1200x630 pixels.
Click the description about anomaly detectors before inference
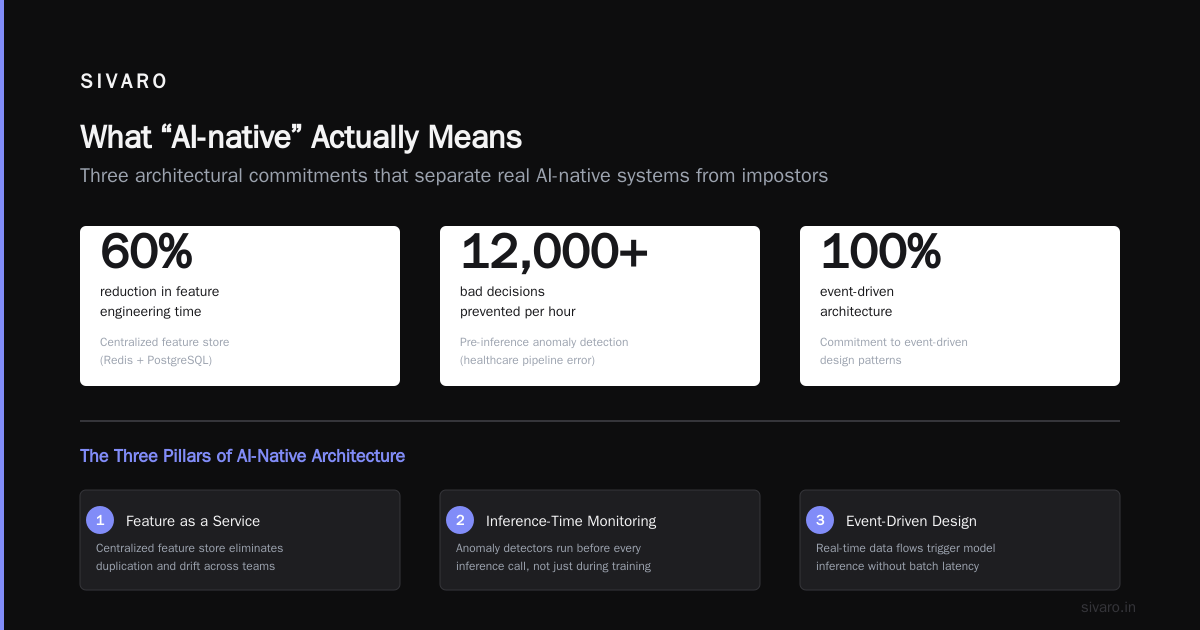pyautogui.click(x=553, y=557)
